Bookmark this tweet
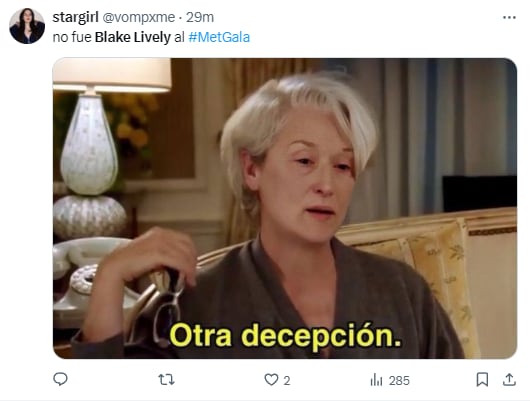Screen dimensions: 530x401 tap(482, 379)
